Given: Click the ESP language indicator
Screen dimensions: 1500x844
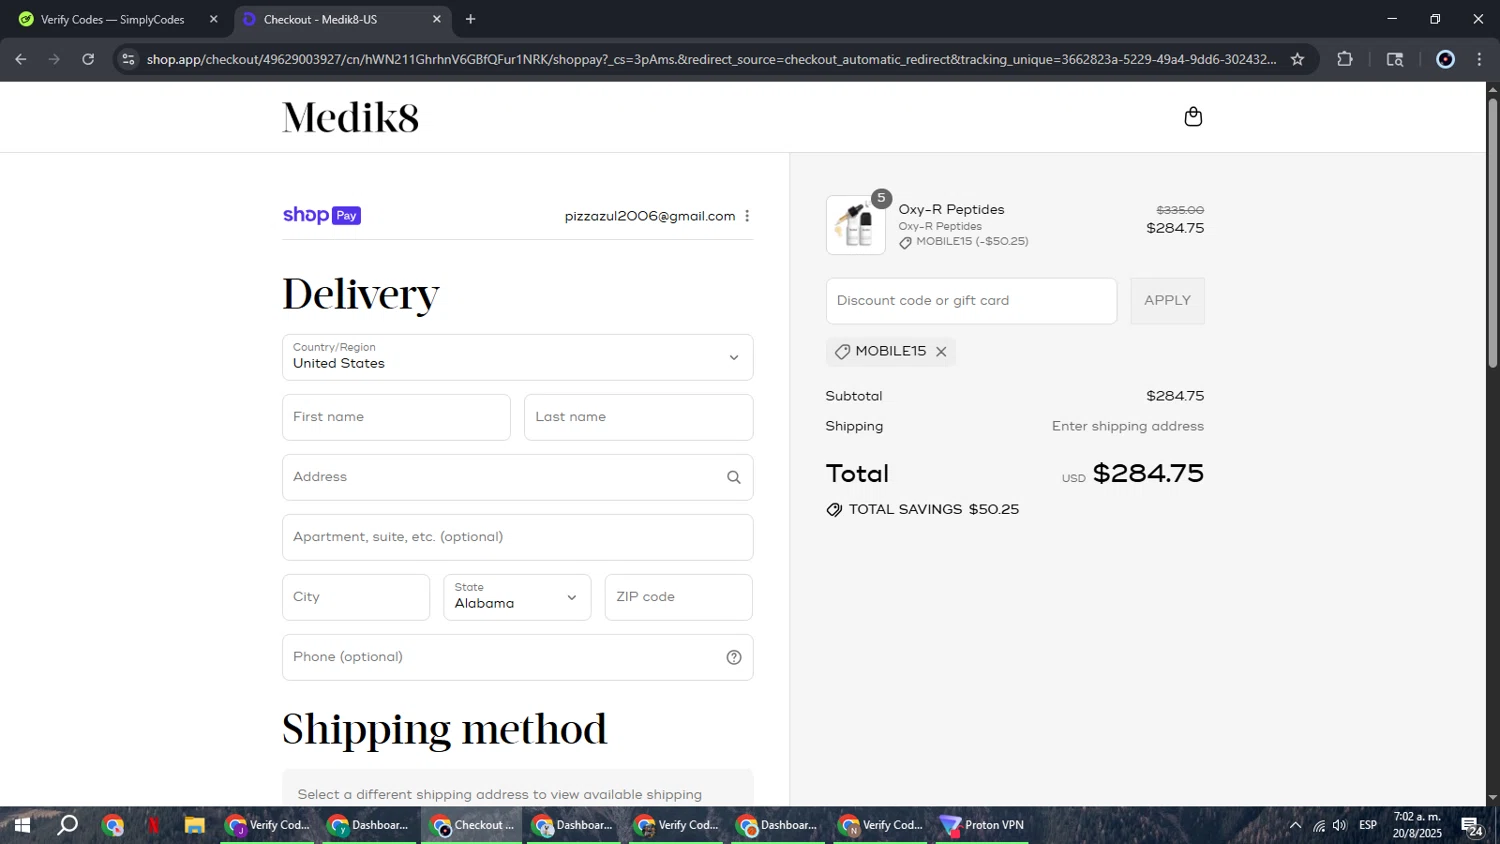Looking at the screenshot, I should click(1368, 826).
